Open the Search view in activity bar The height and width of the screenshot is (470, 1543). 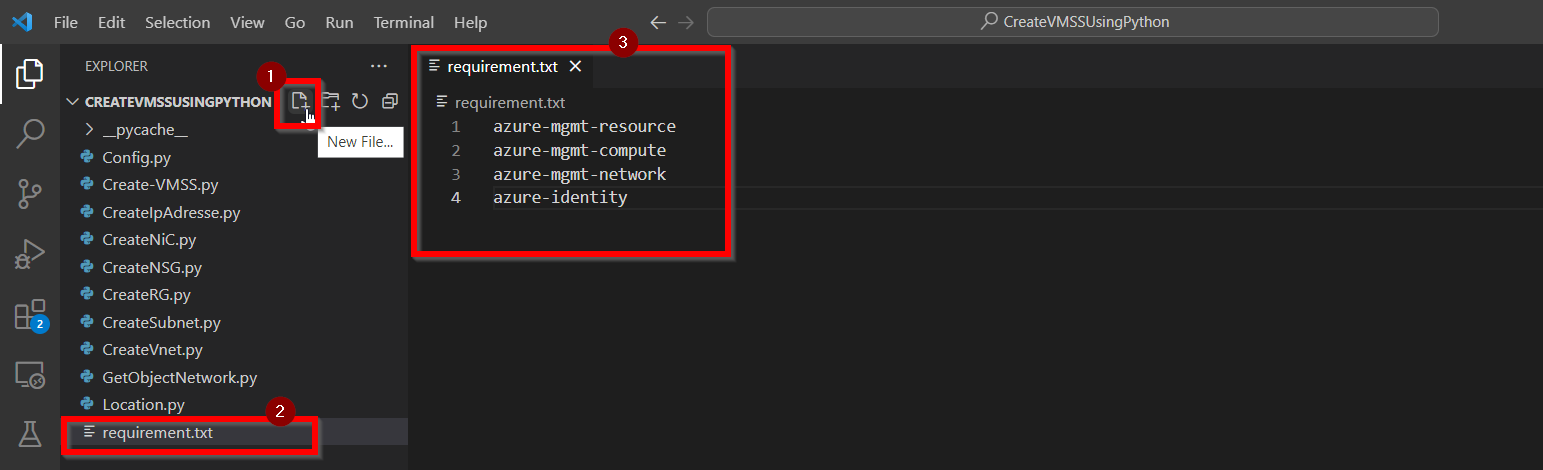tap(30, 133)
